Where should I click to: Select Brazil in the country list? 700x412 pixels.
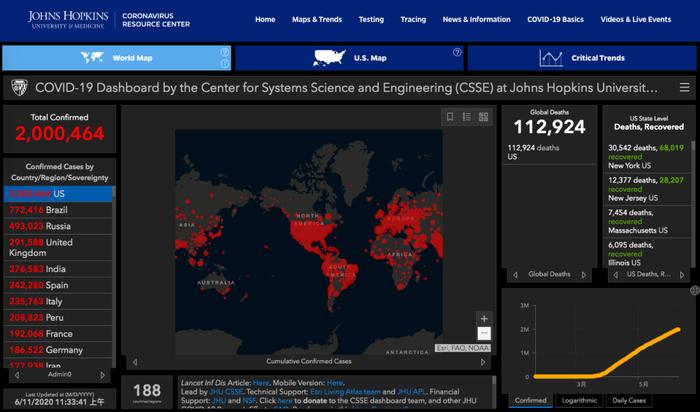[x=58, y=210]
